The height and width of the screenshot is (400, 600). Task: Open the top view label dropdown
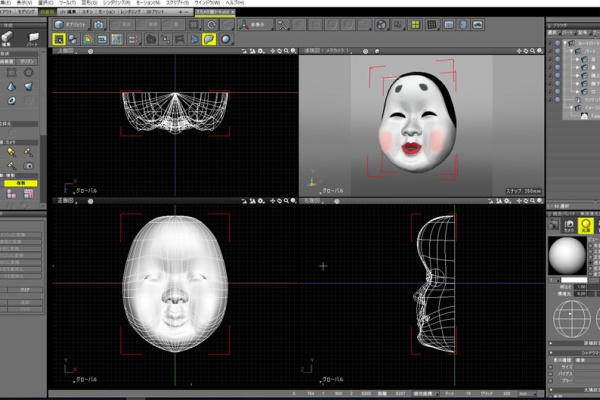click(x=67, y=51)
